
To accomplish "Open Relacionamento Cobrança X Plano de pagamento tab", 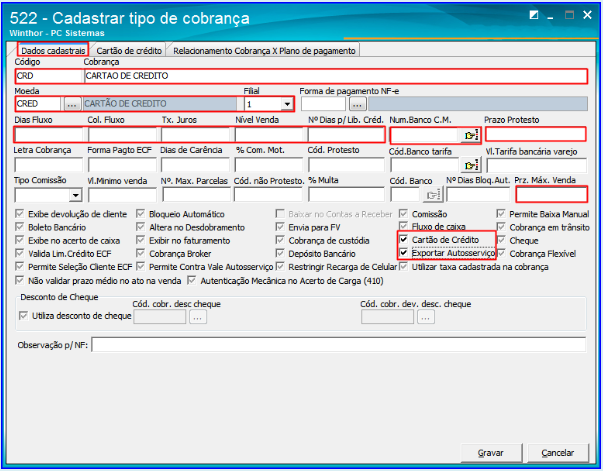I will [x=264, y=50].
